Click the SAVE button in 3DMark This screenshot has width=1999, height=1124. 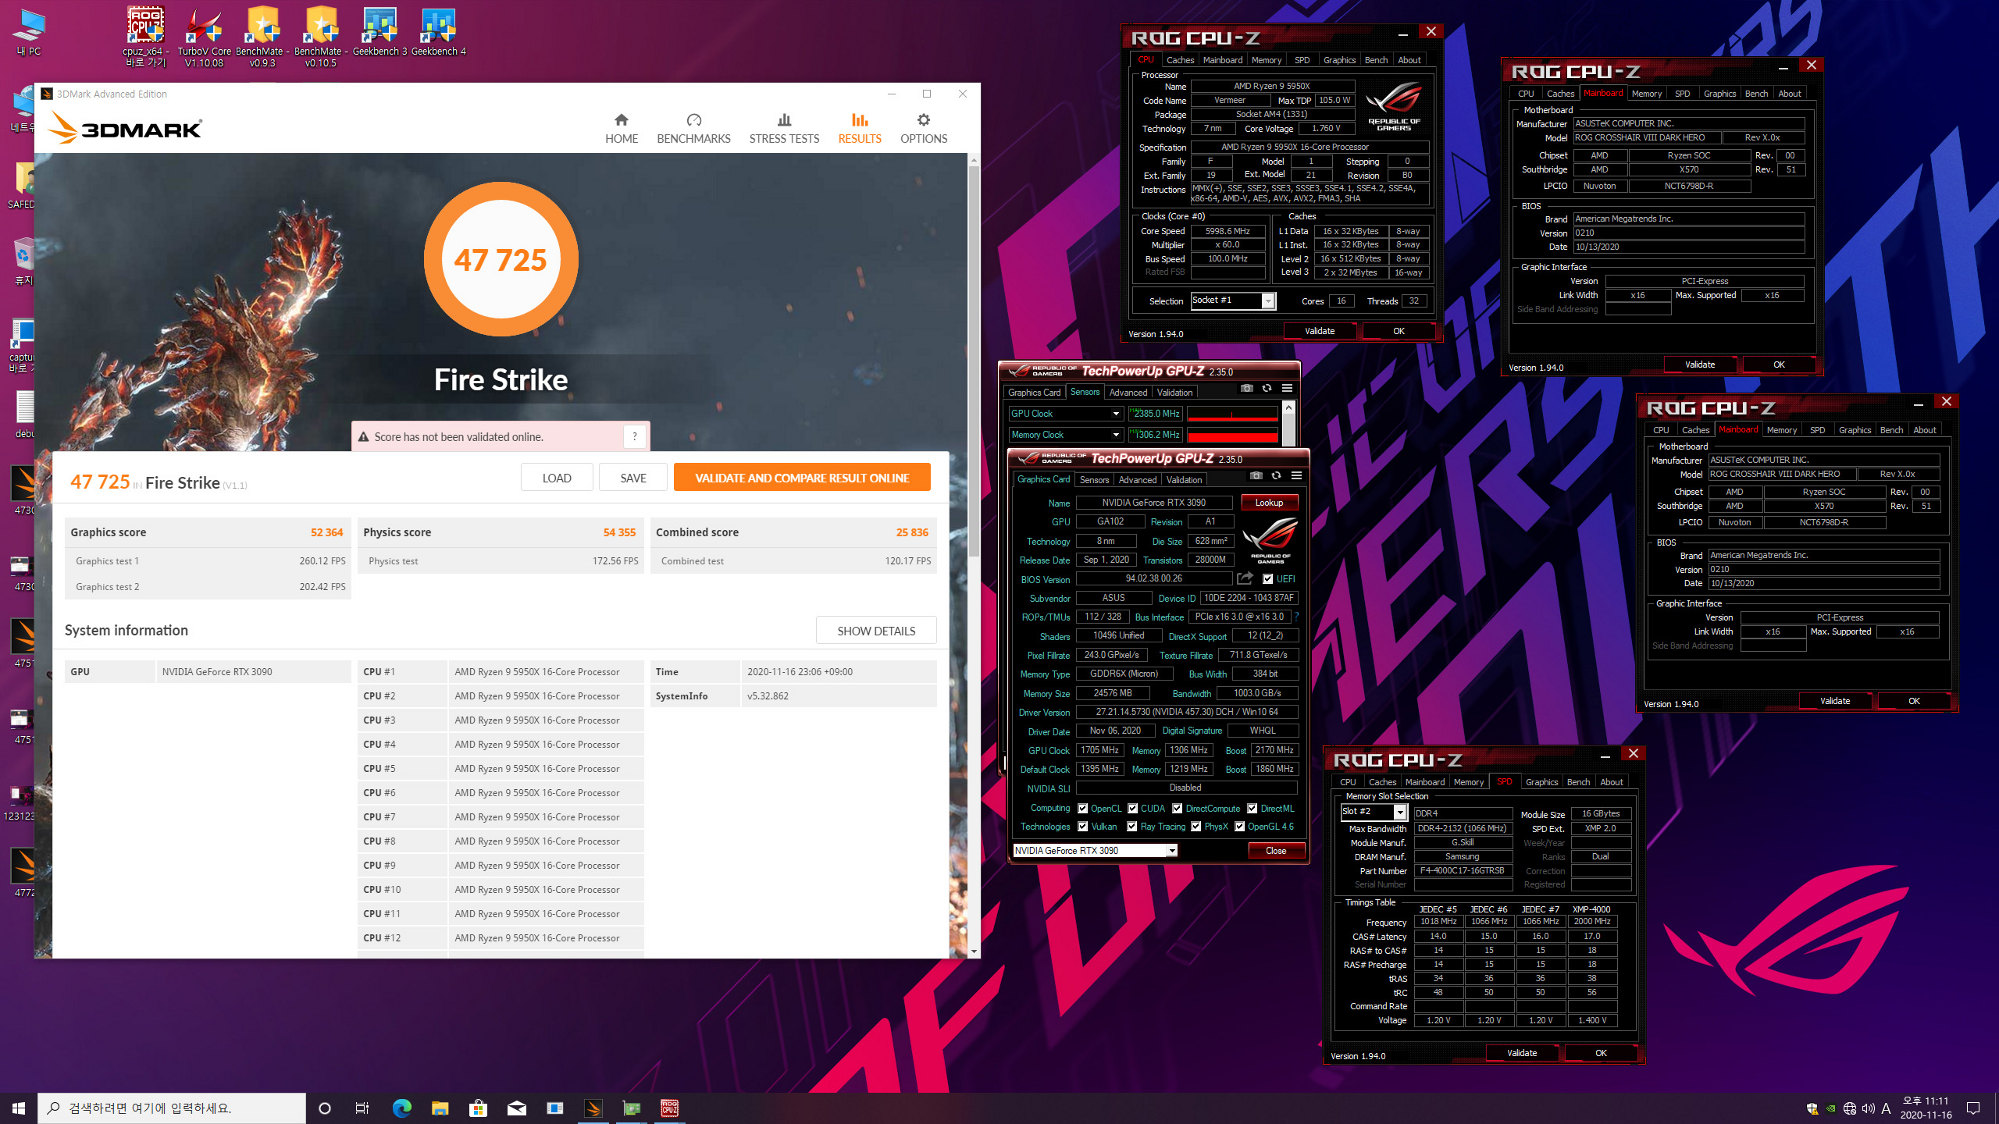coord(633,478)
